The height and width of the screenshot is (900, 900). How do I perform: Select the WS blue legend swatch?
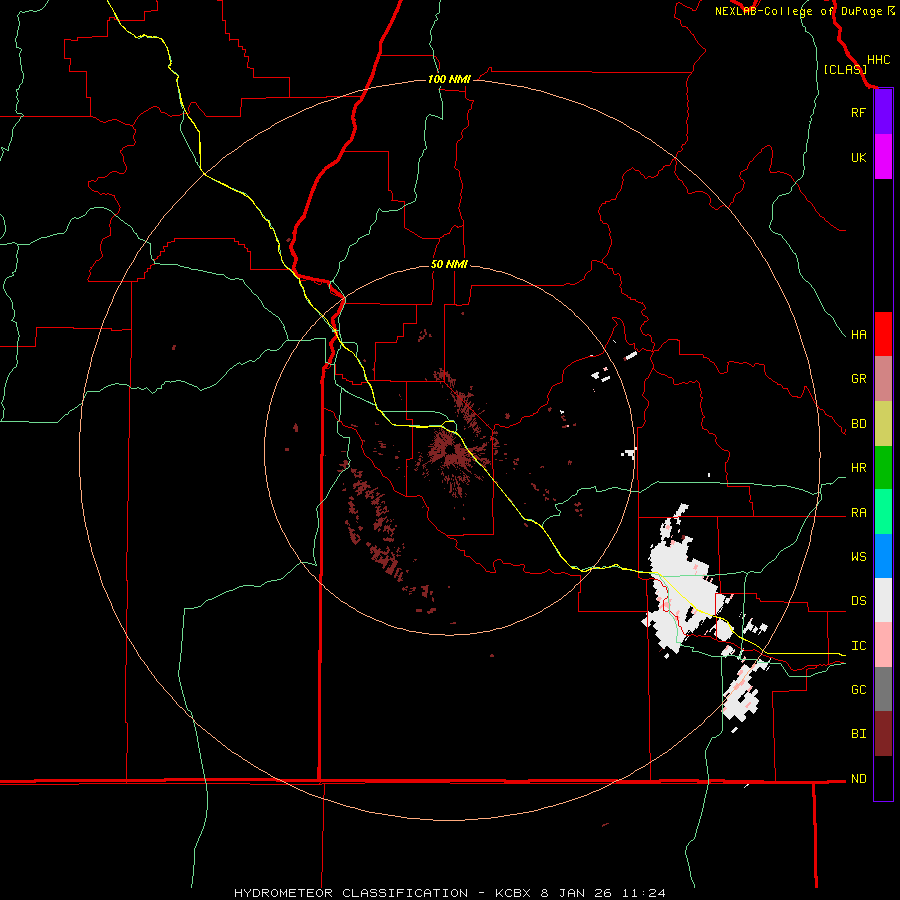tap(883, 556)
